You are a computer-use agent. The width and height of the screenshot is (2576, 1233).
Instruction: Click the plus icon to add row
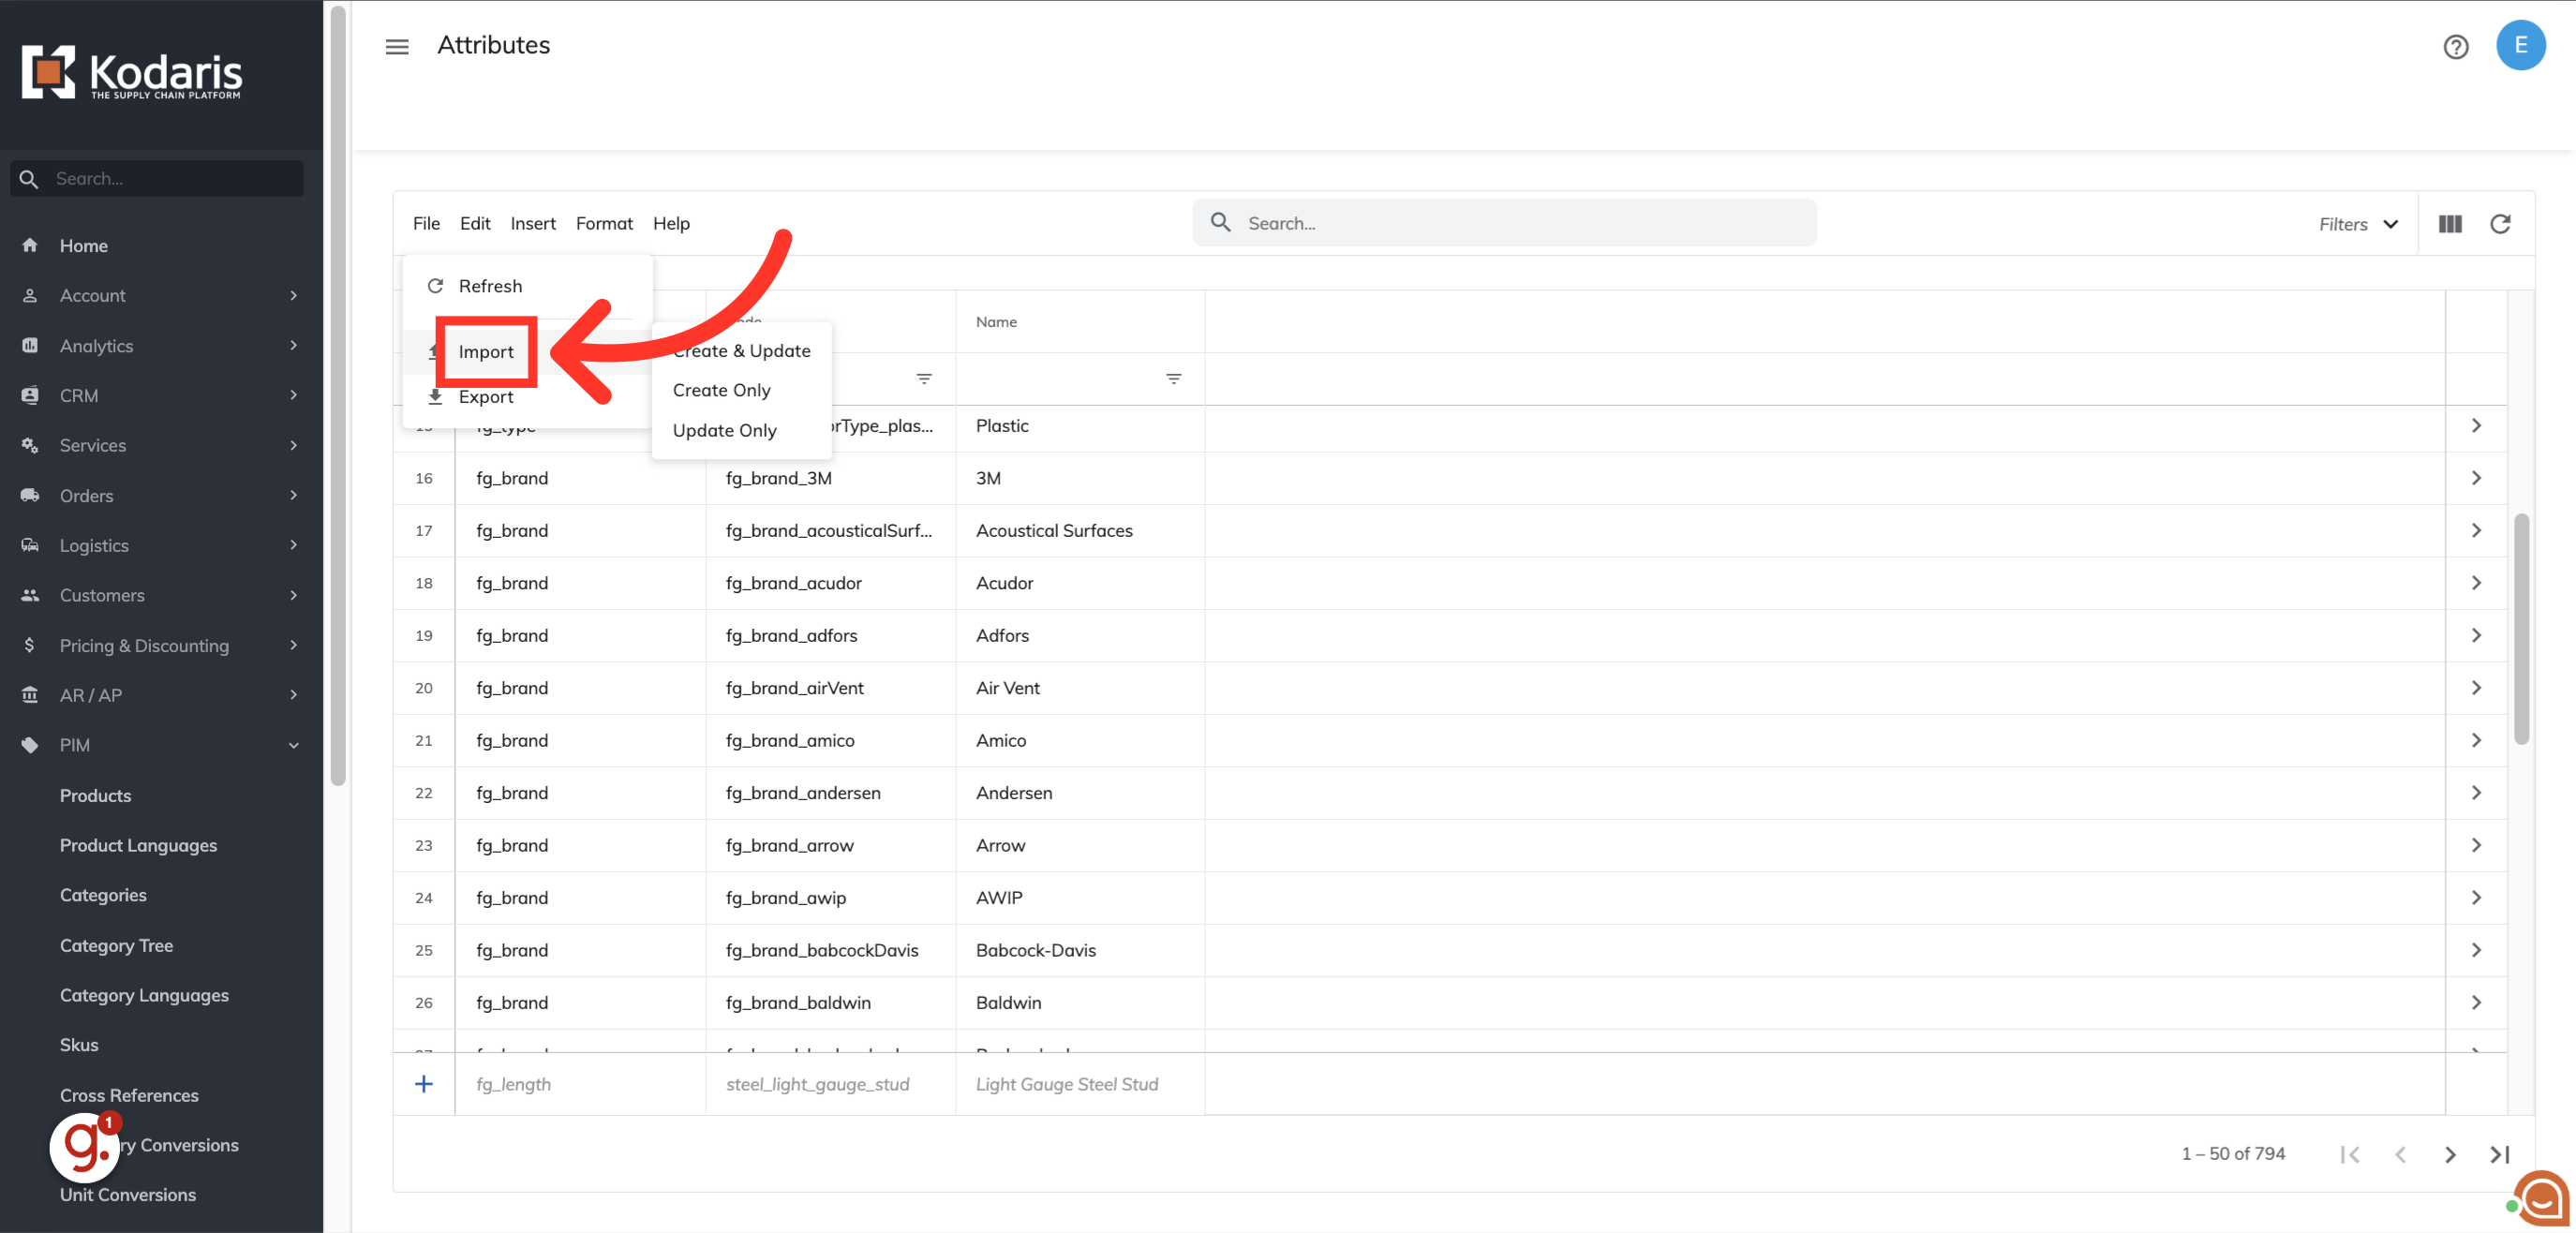(x=424, y=1084)
